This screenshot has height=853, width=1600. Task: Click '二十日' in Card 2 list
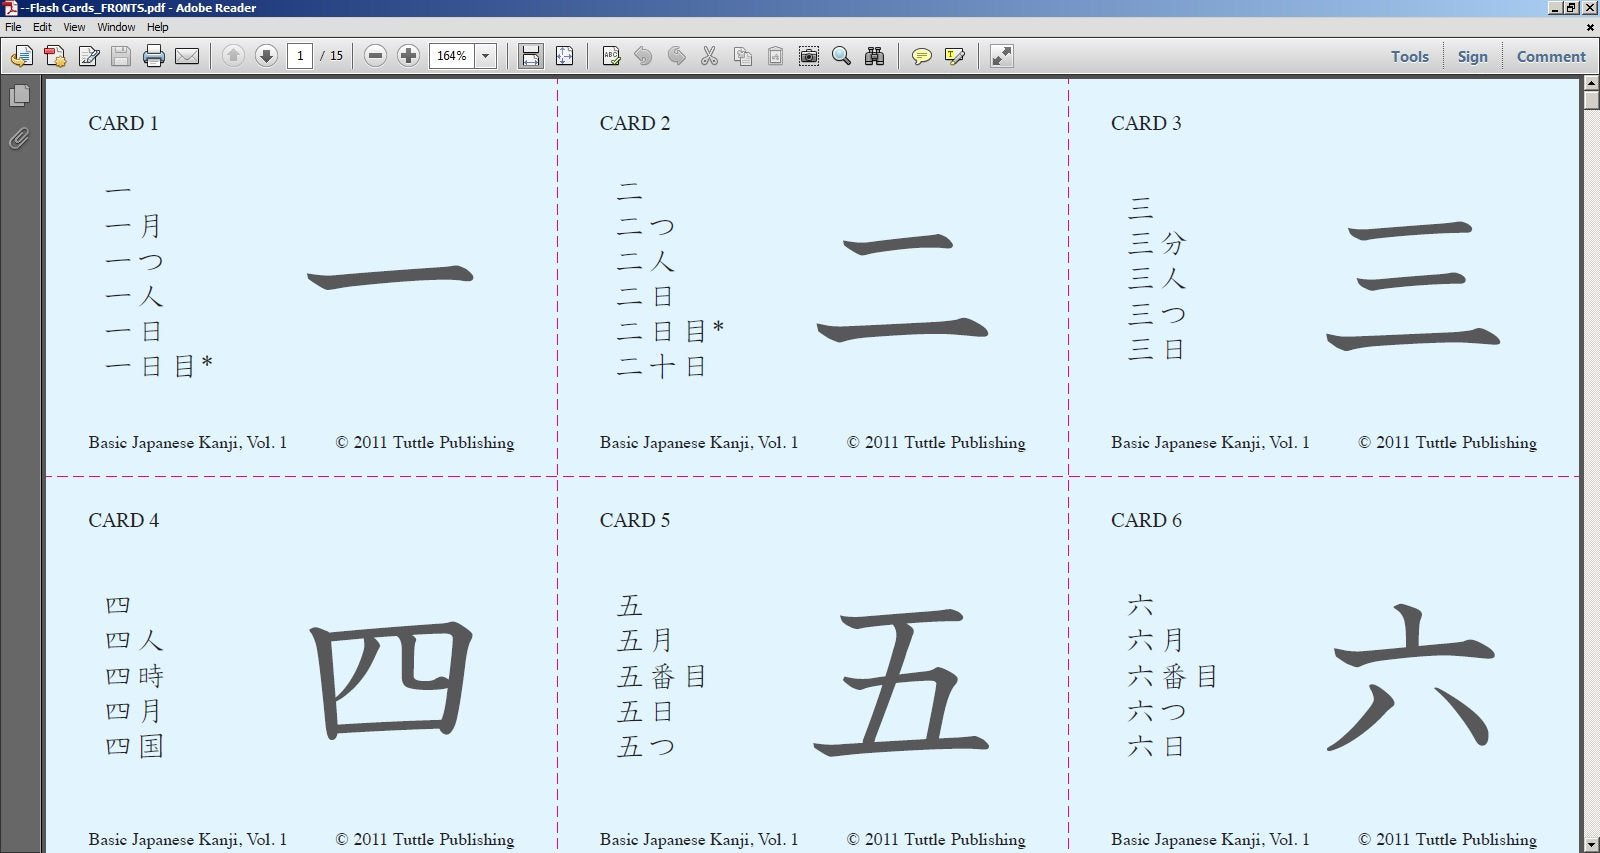pos(661,367)
